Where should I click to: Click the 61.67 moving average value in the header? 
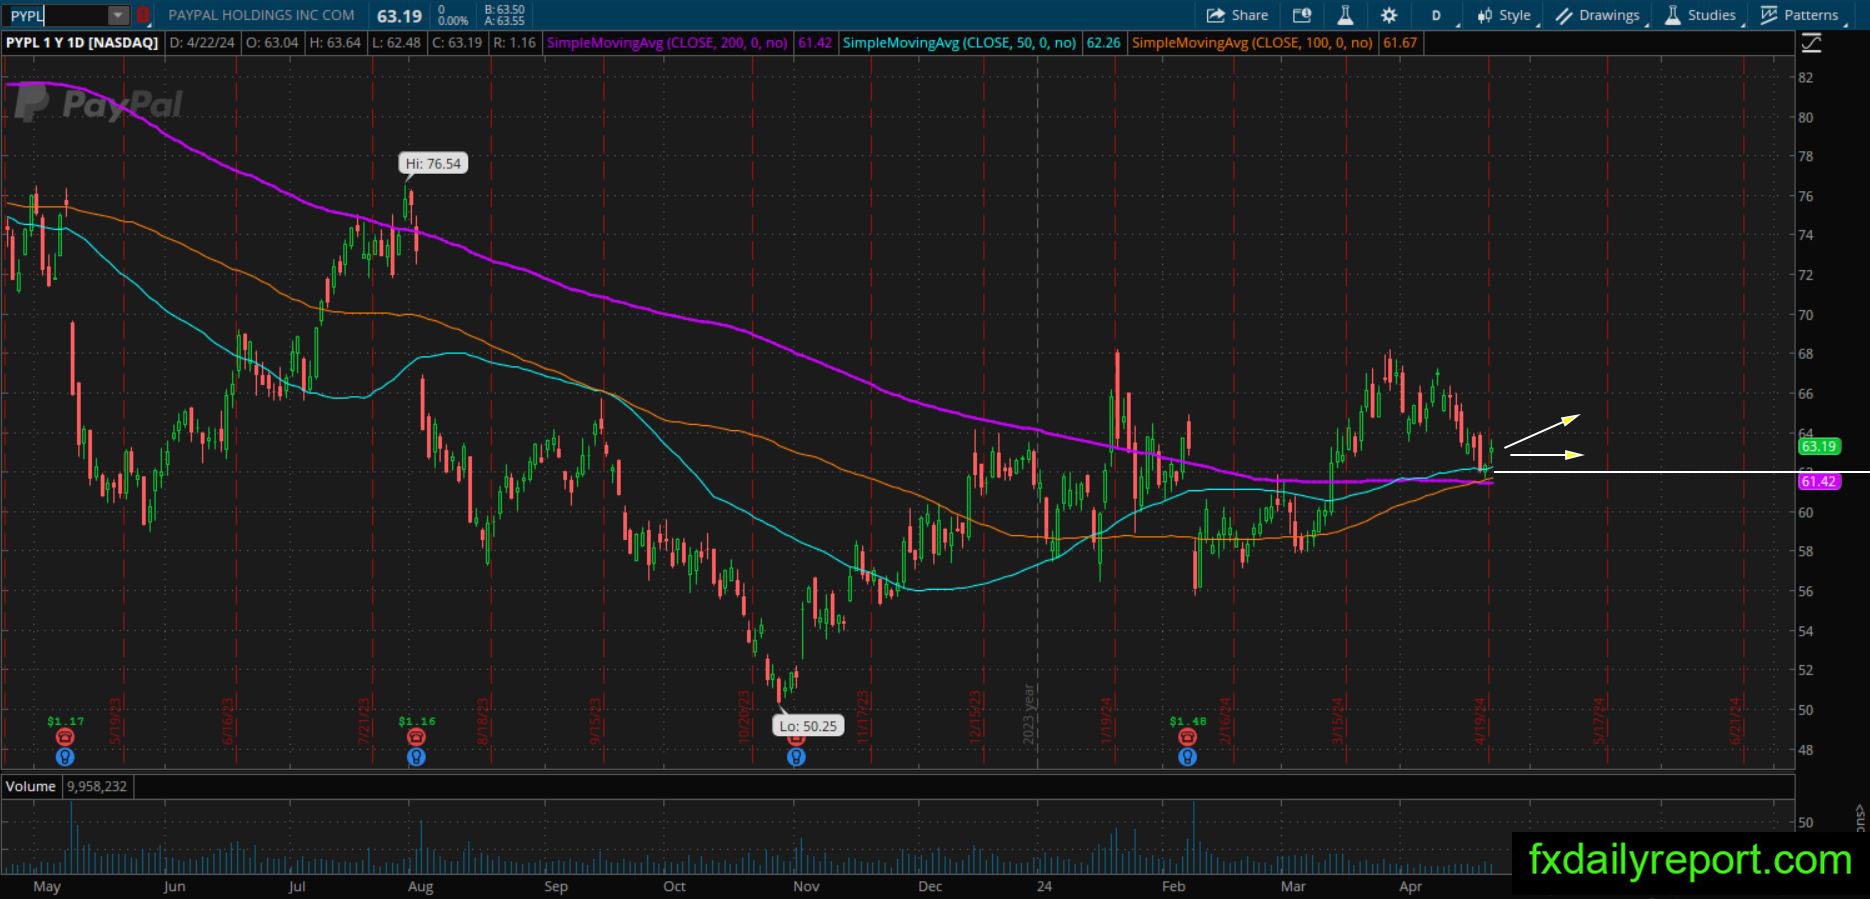(x=1399, y=43)
